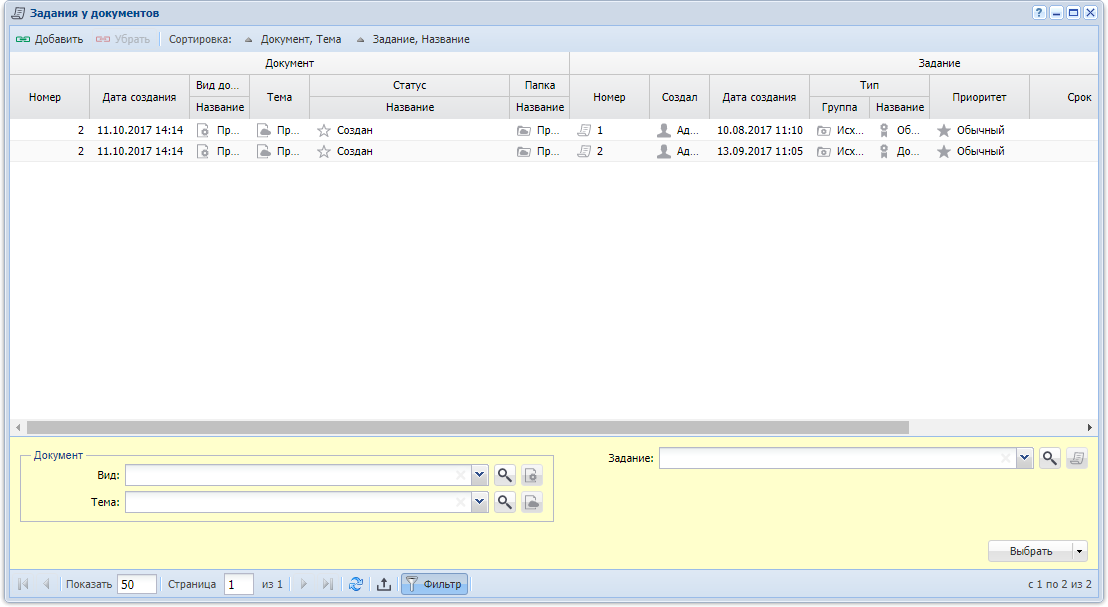
Task: Click group folder icon in task 1 row
Action: click(x=823, y=130)
